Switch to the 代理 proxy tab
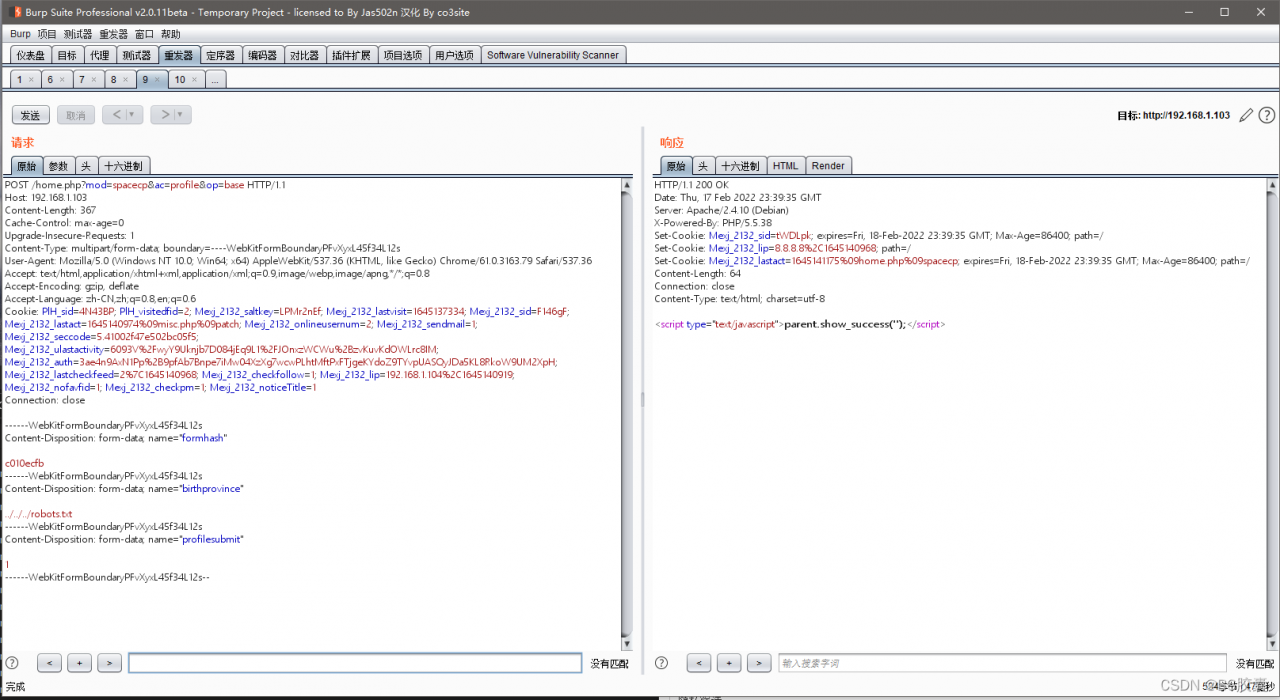The height and width of the screenshot is (700, 1280). click(x=99, y=55)
